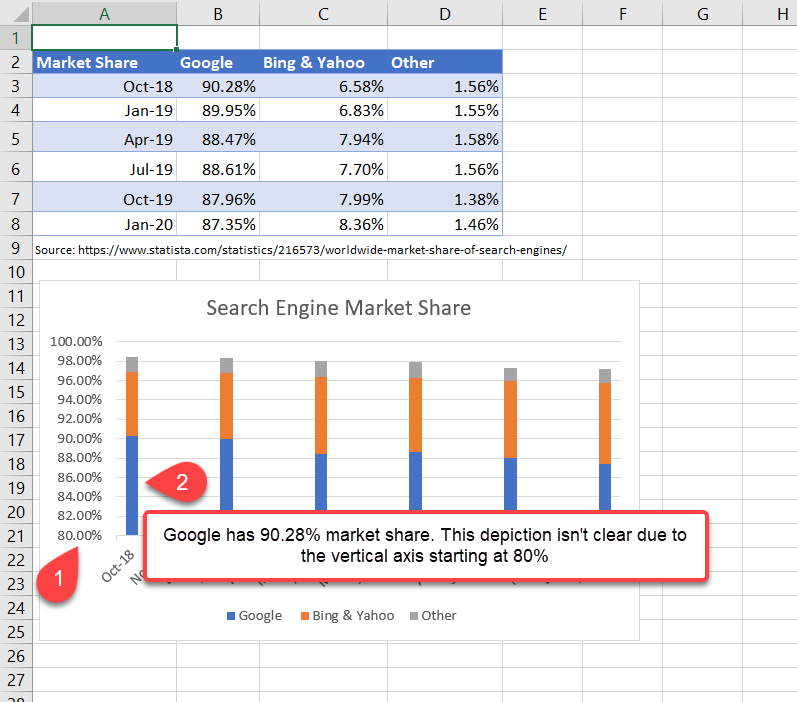Click the cell showing 88.47%

pos(218,139)
